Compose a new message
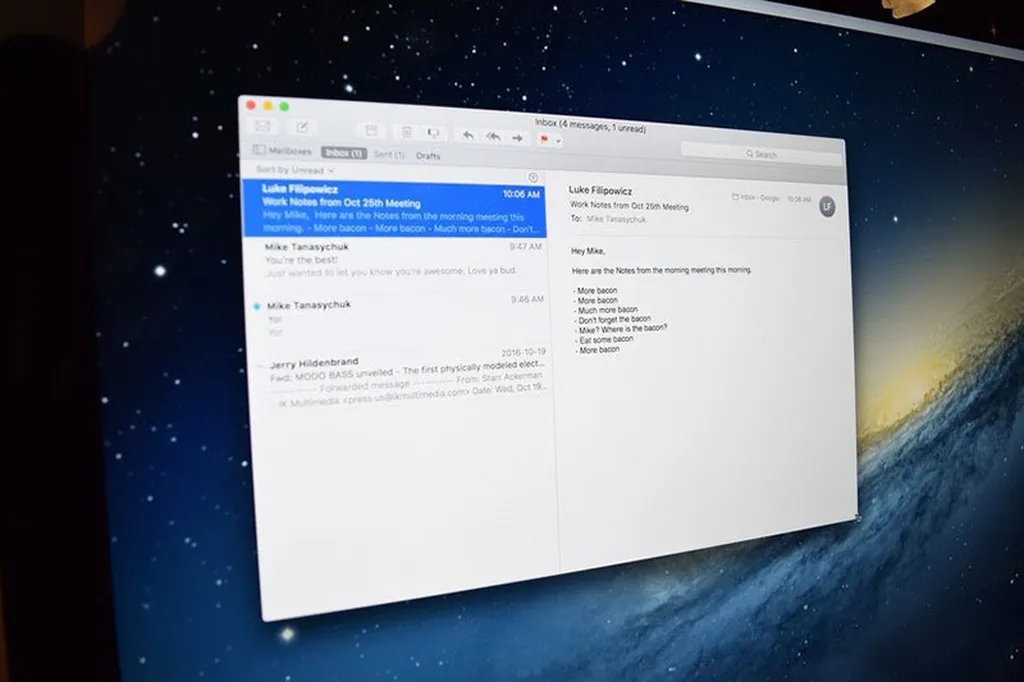Screen dimensions: 1024x682 pos(300,127)
